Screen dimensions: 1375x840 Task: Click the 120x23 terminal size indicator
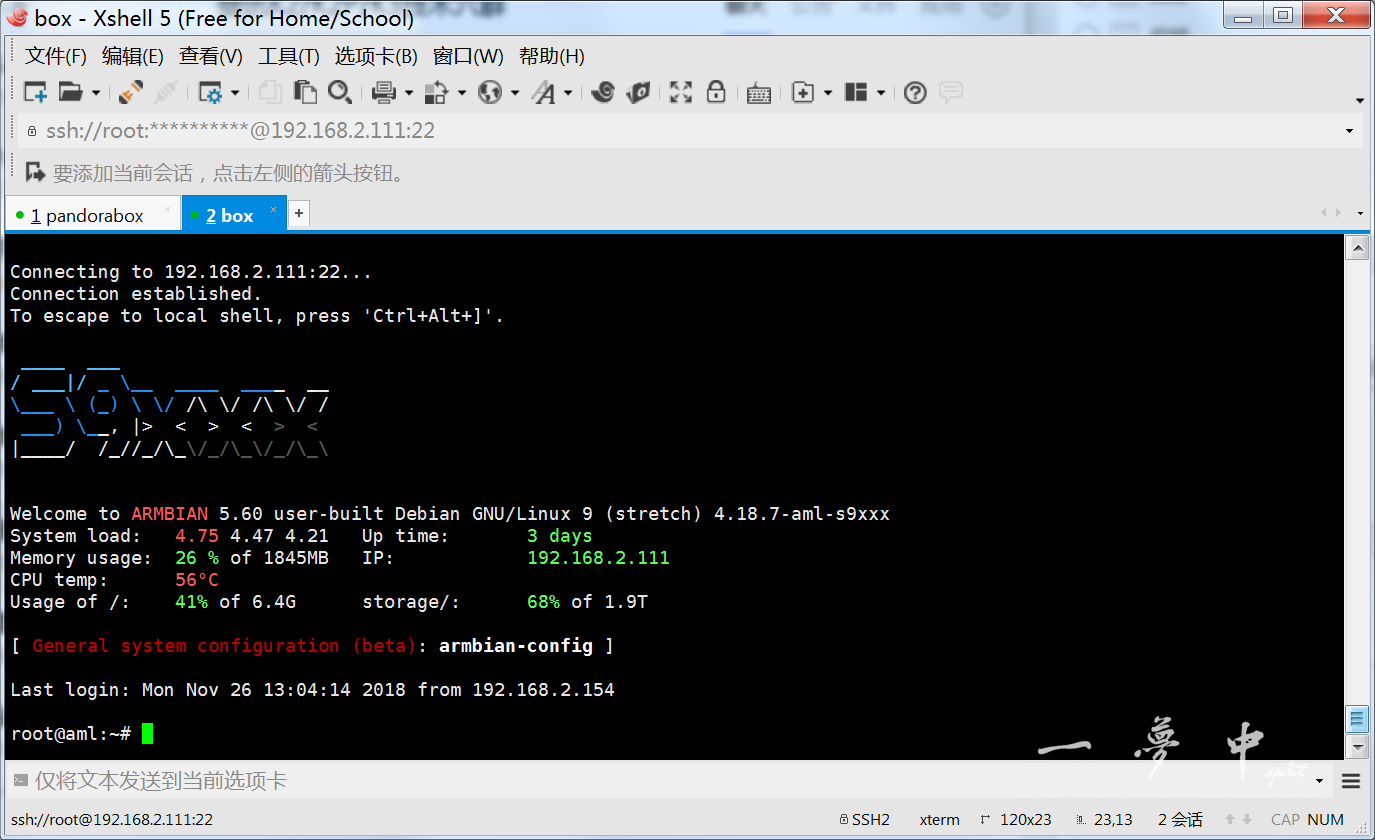pos(1016,819)
